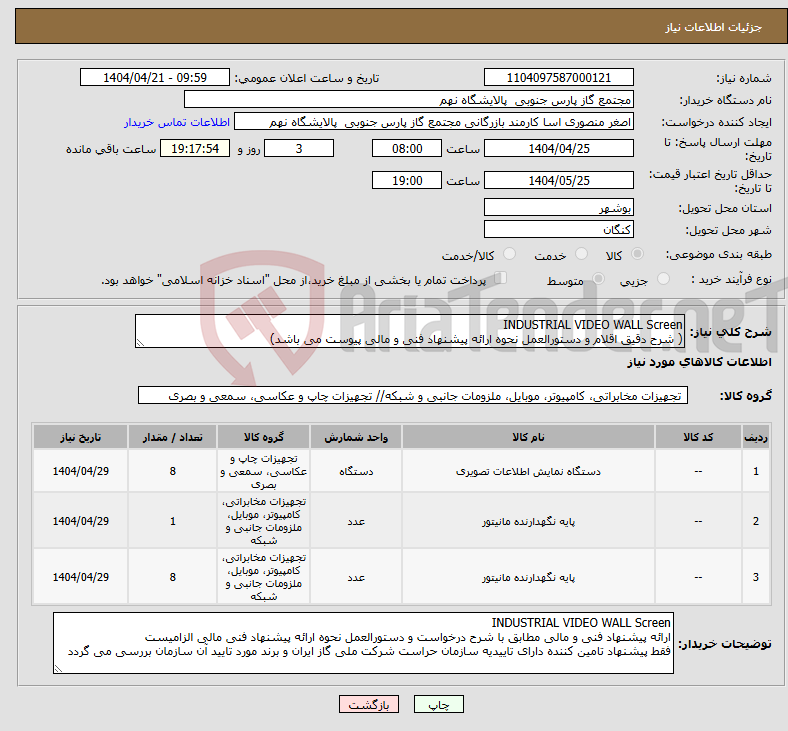Click the buyer notes text area
Viewport: 788px width, 731px height.
[x=363, y=643]
